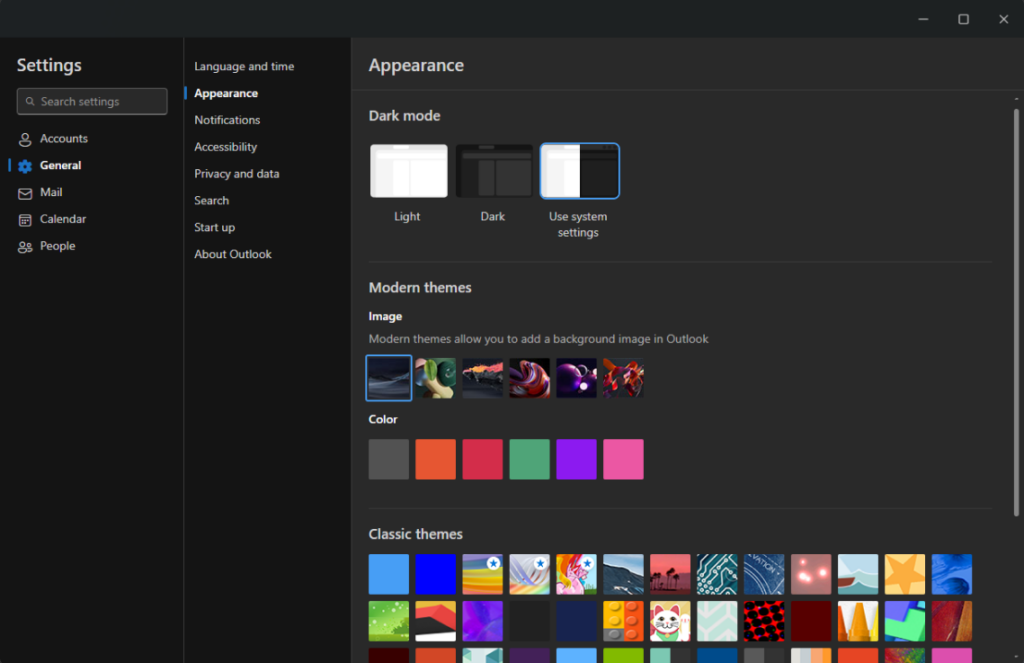Pick the pink modern color swatch
This screenshot has height=663, width=1024.
tap(624, 459)
